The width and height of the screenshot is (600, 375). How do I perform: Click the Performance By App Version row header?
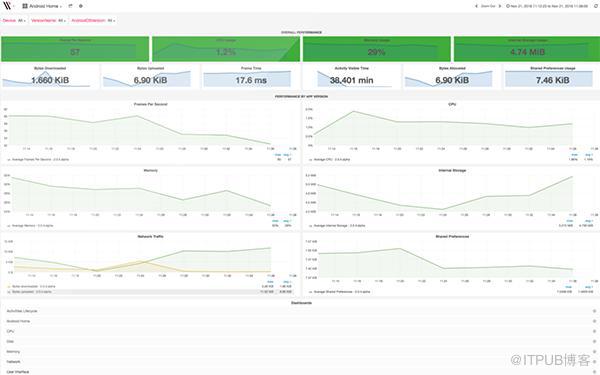click(x=301, y=96)
